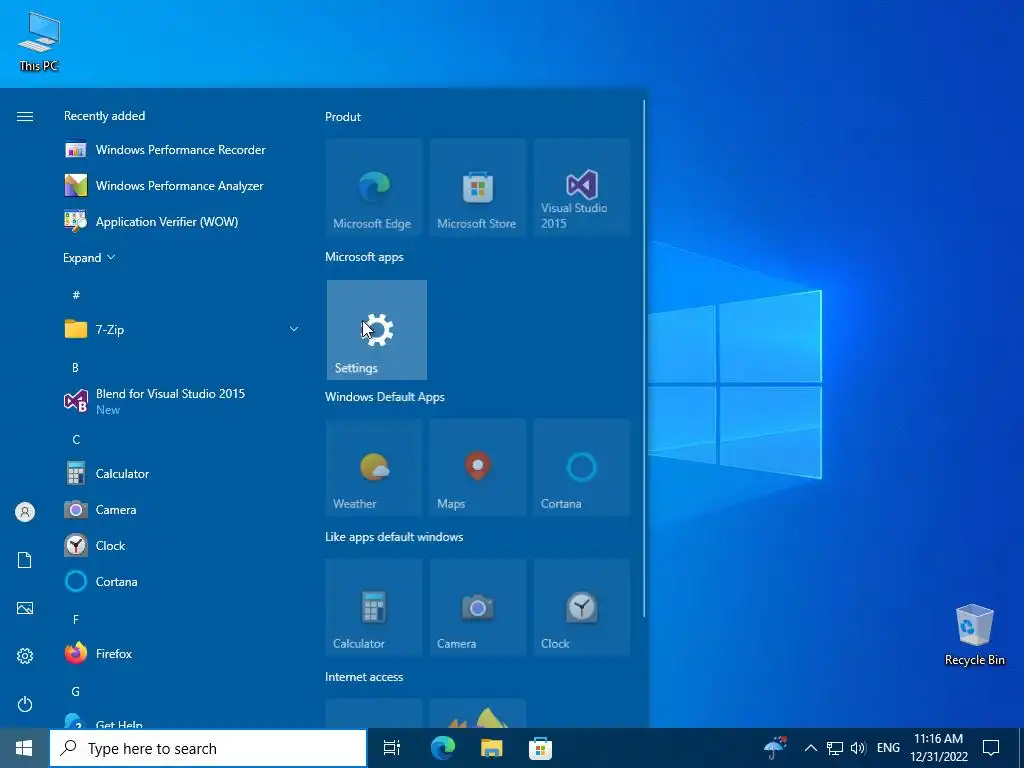
Task: Open Blend for Visual Studio 2015
Action: (180, 401)
